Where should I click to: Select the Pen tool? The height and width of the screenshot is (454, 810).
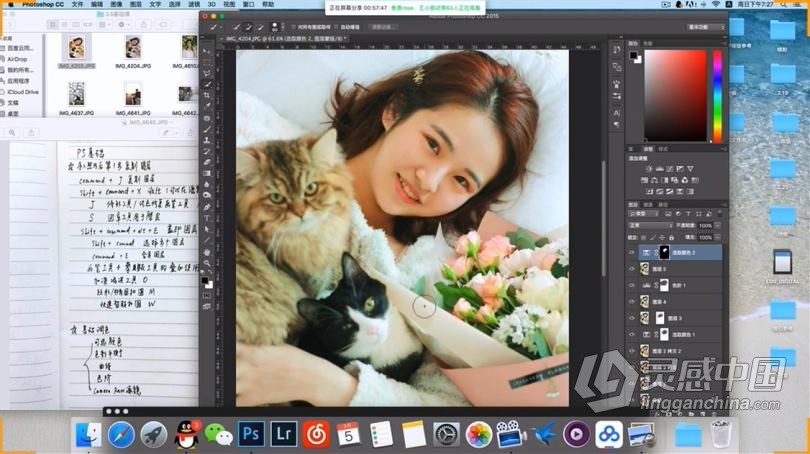(207, 207)
